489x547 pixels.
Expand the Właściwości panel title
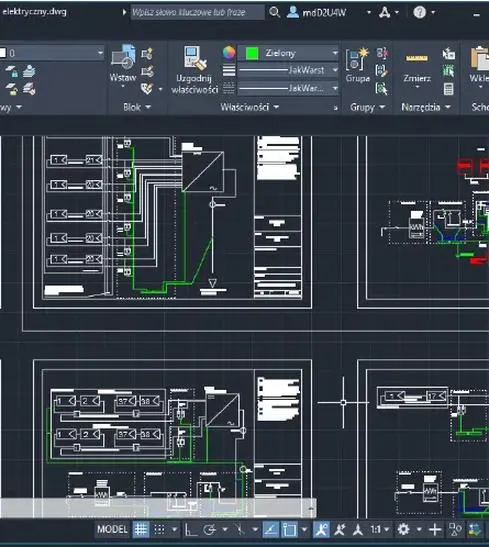[249, 107]
